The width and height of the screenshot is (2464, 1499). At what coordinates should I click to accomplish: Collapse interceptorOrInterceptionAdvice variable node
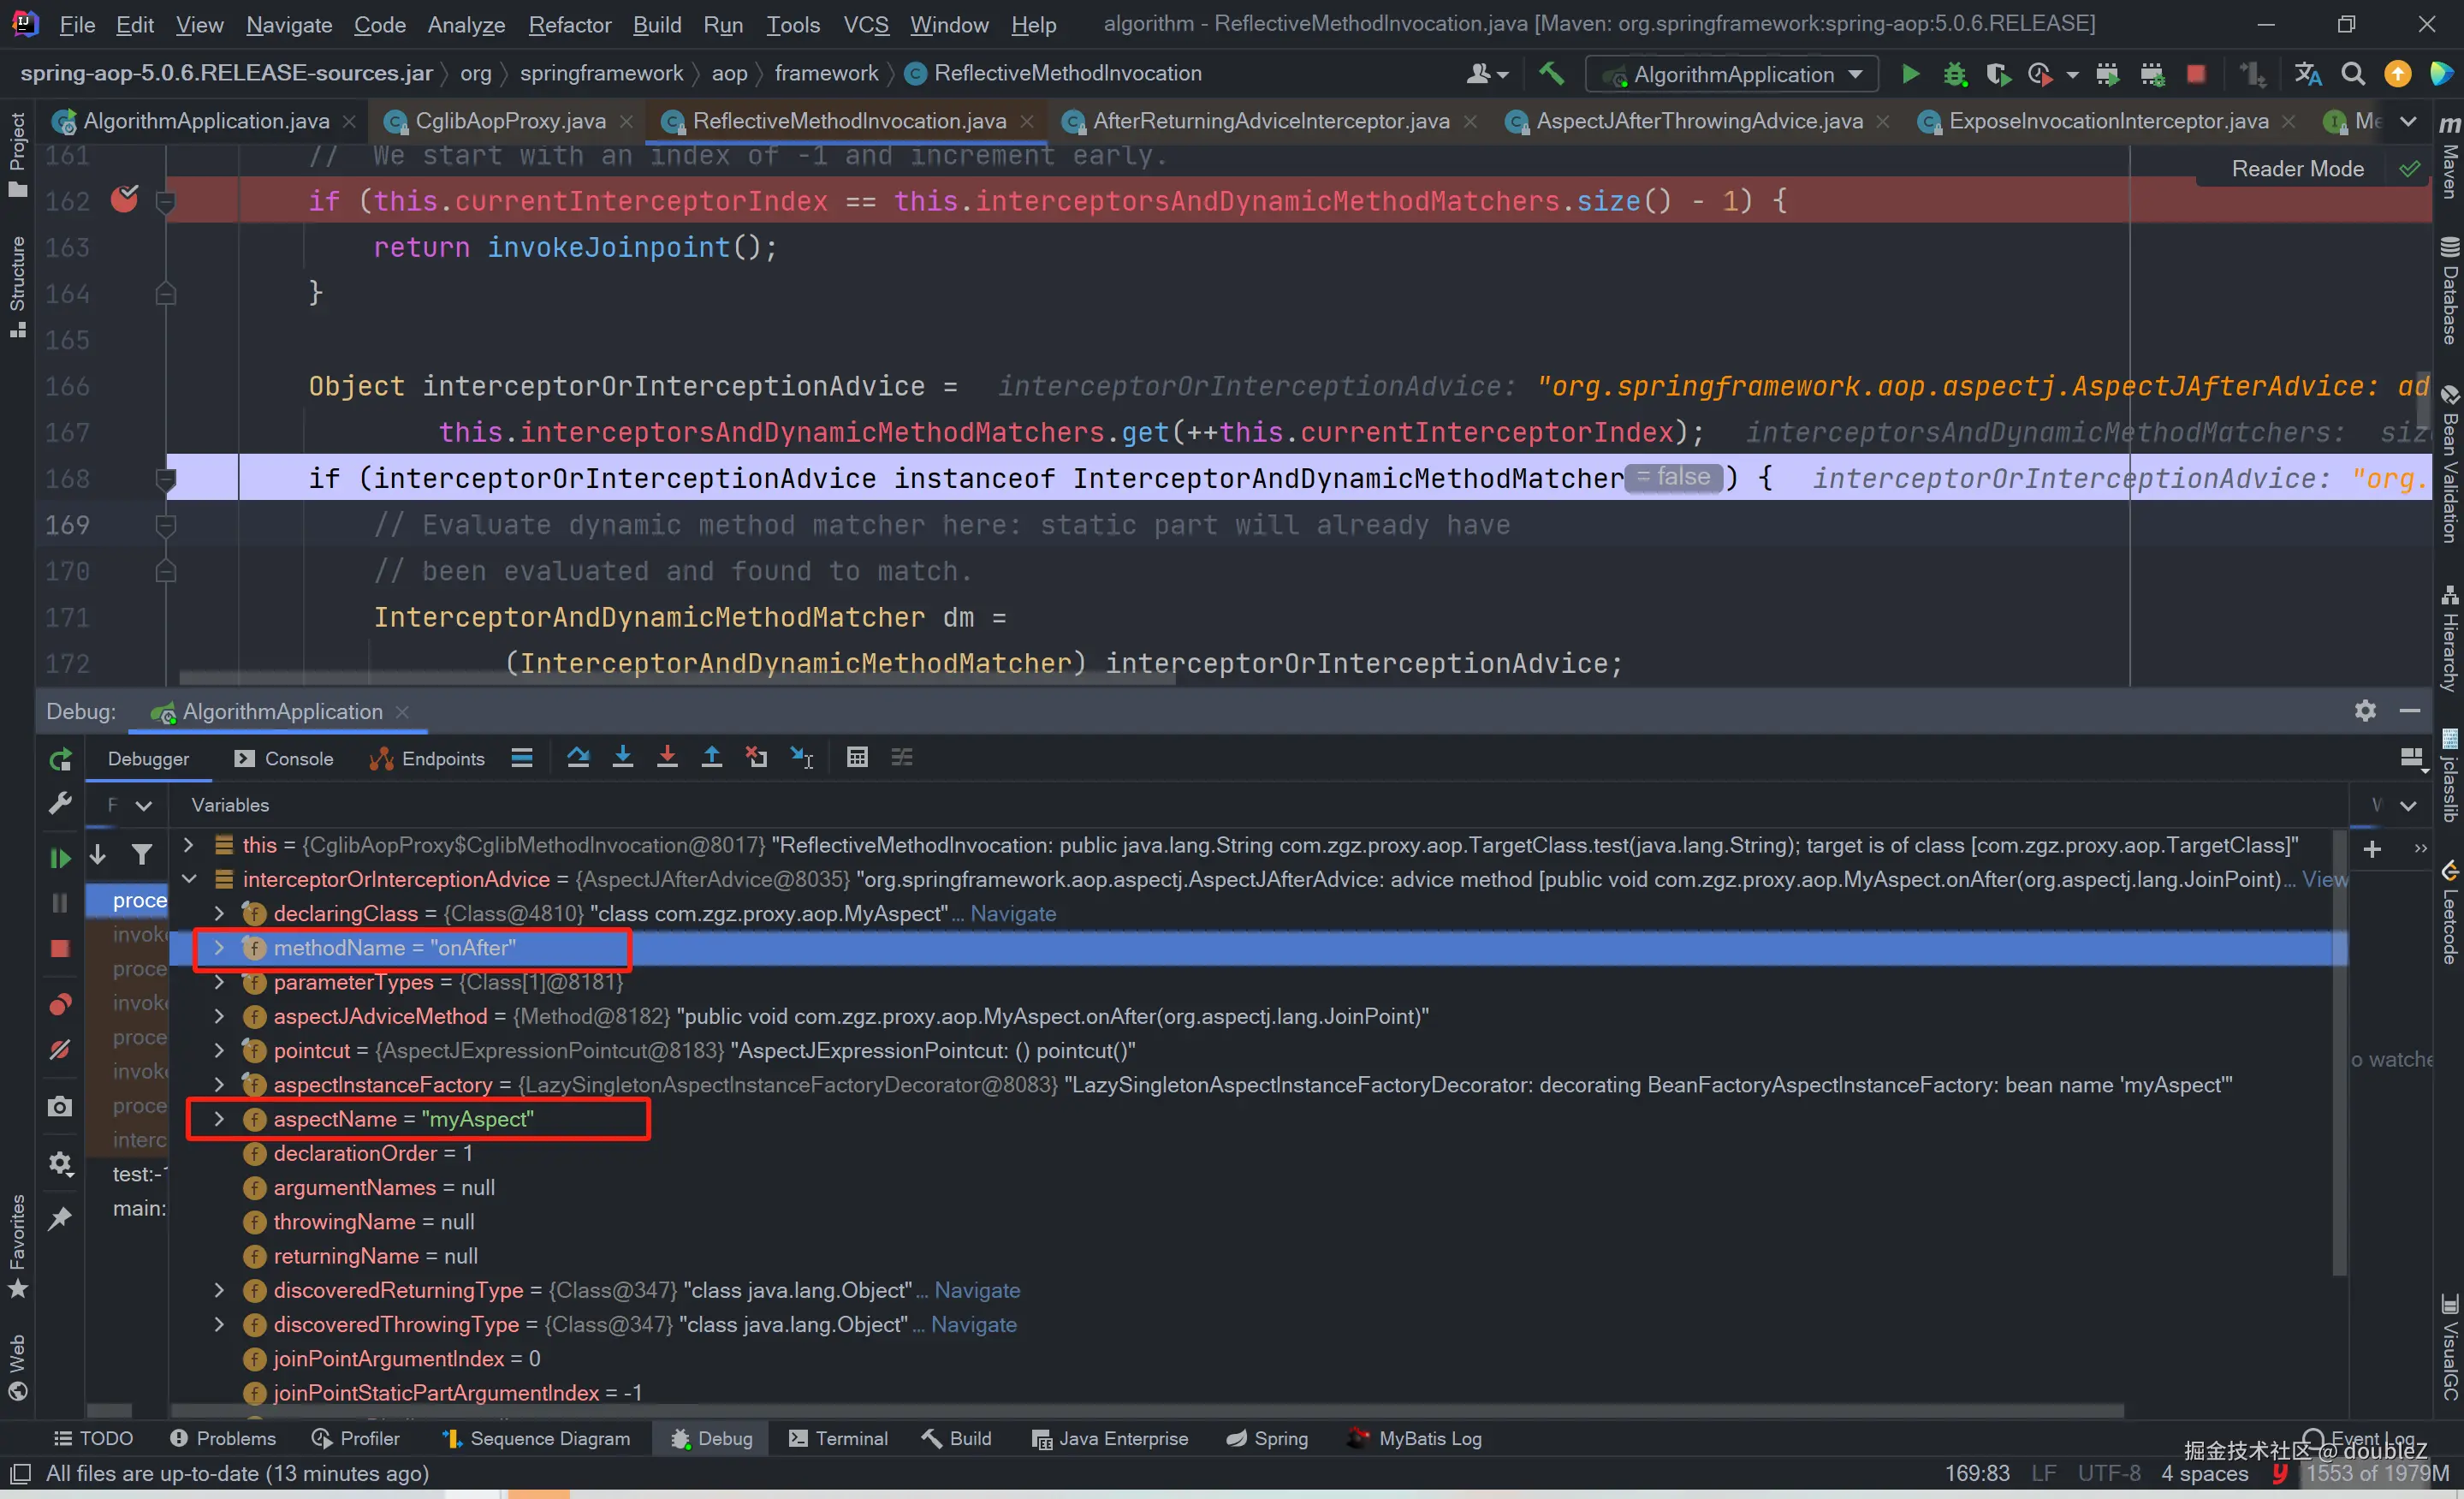(x=189, y=879)
